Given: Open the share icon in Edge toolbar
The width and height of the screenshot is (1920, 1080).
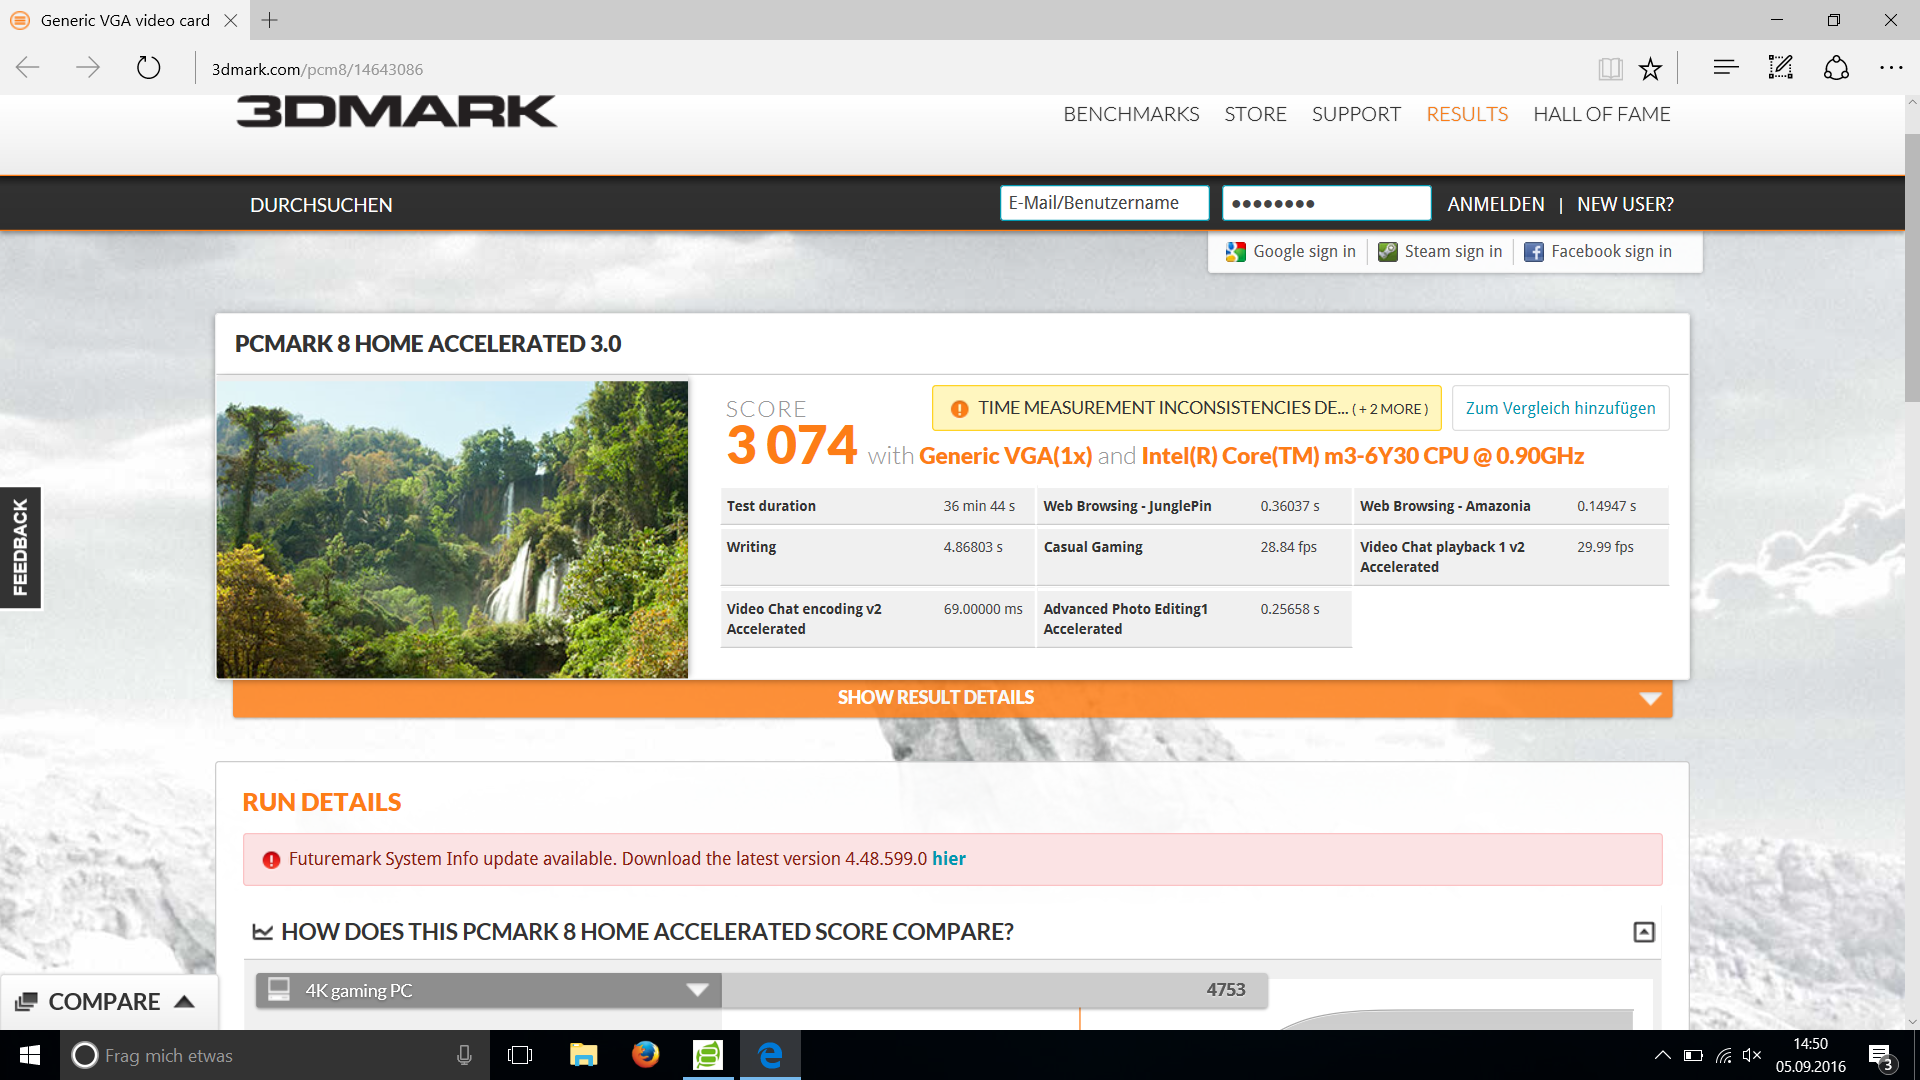Looking at the screenshot, I should (x=1836, y=68).
